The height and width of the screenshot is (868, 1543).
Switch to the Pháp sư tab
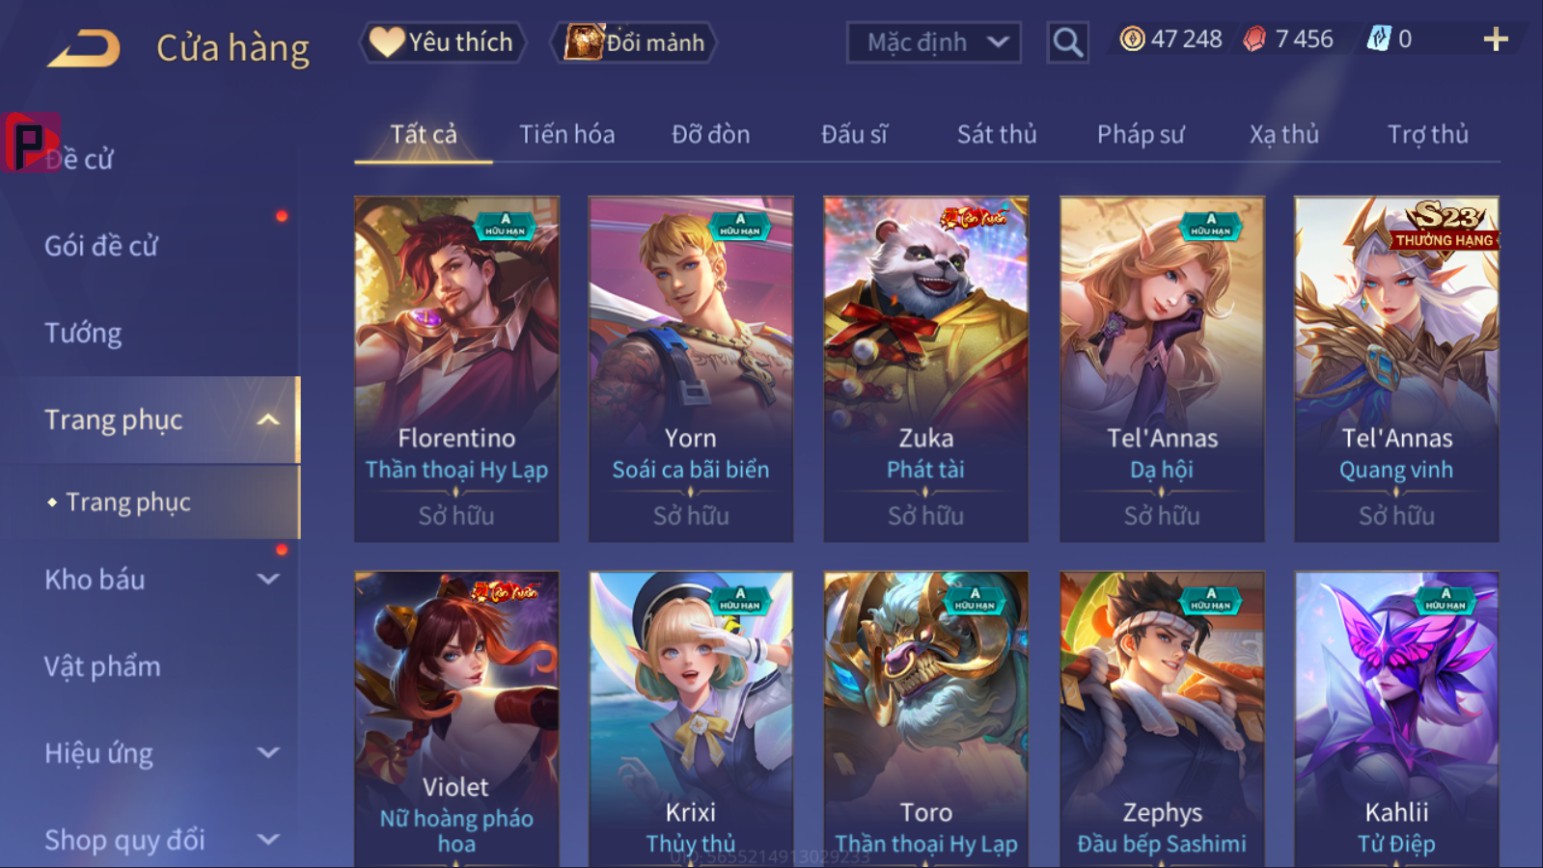pos(1140,134)
